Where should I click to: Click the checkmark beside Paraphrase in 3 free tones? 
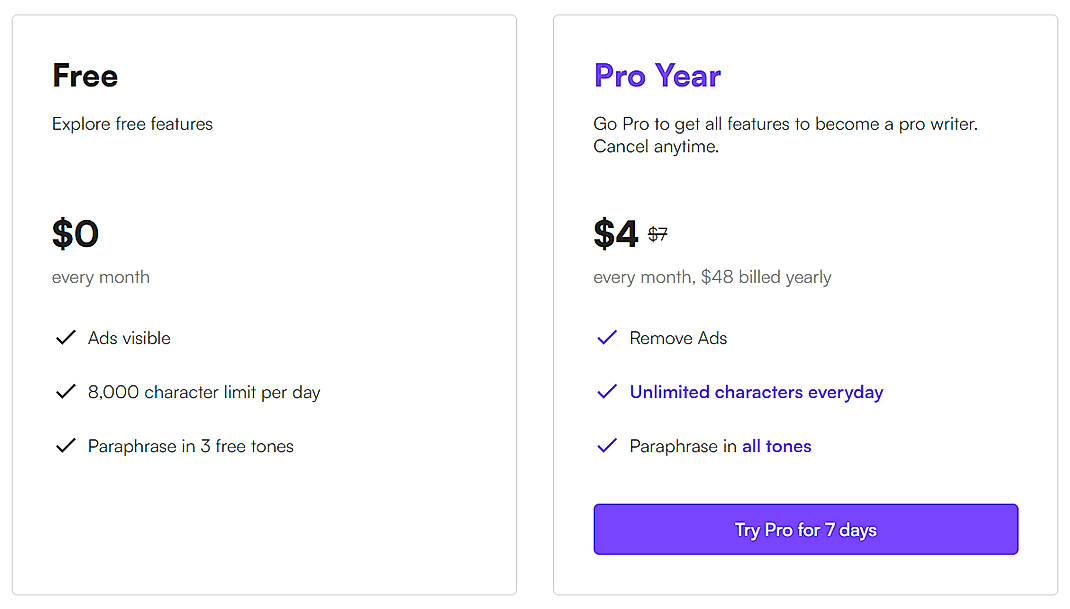pos(66,446)
